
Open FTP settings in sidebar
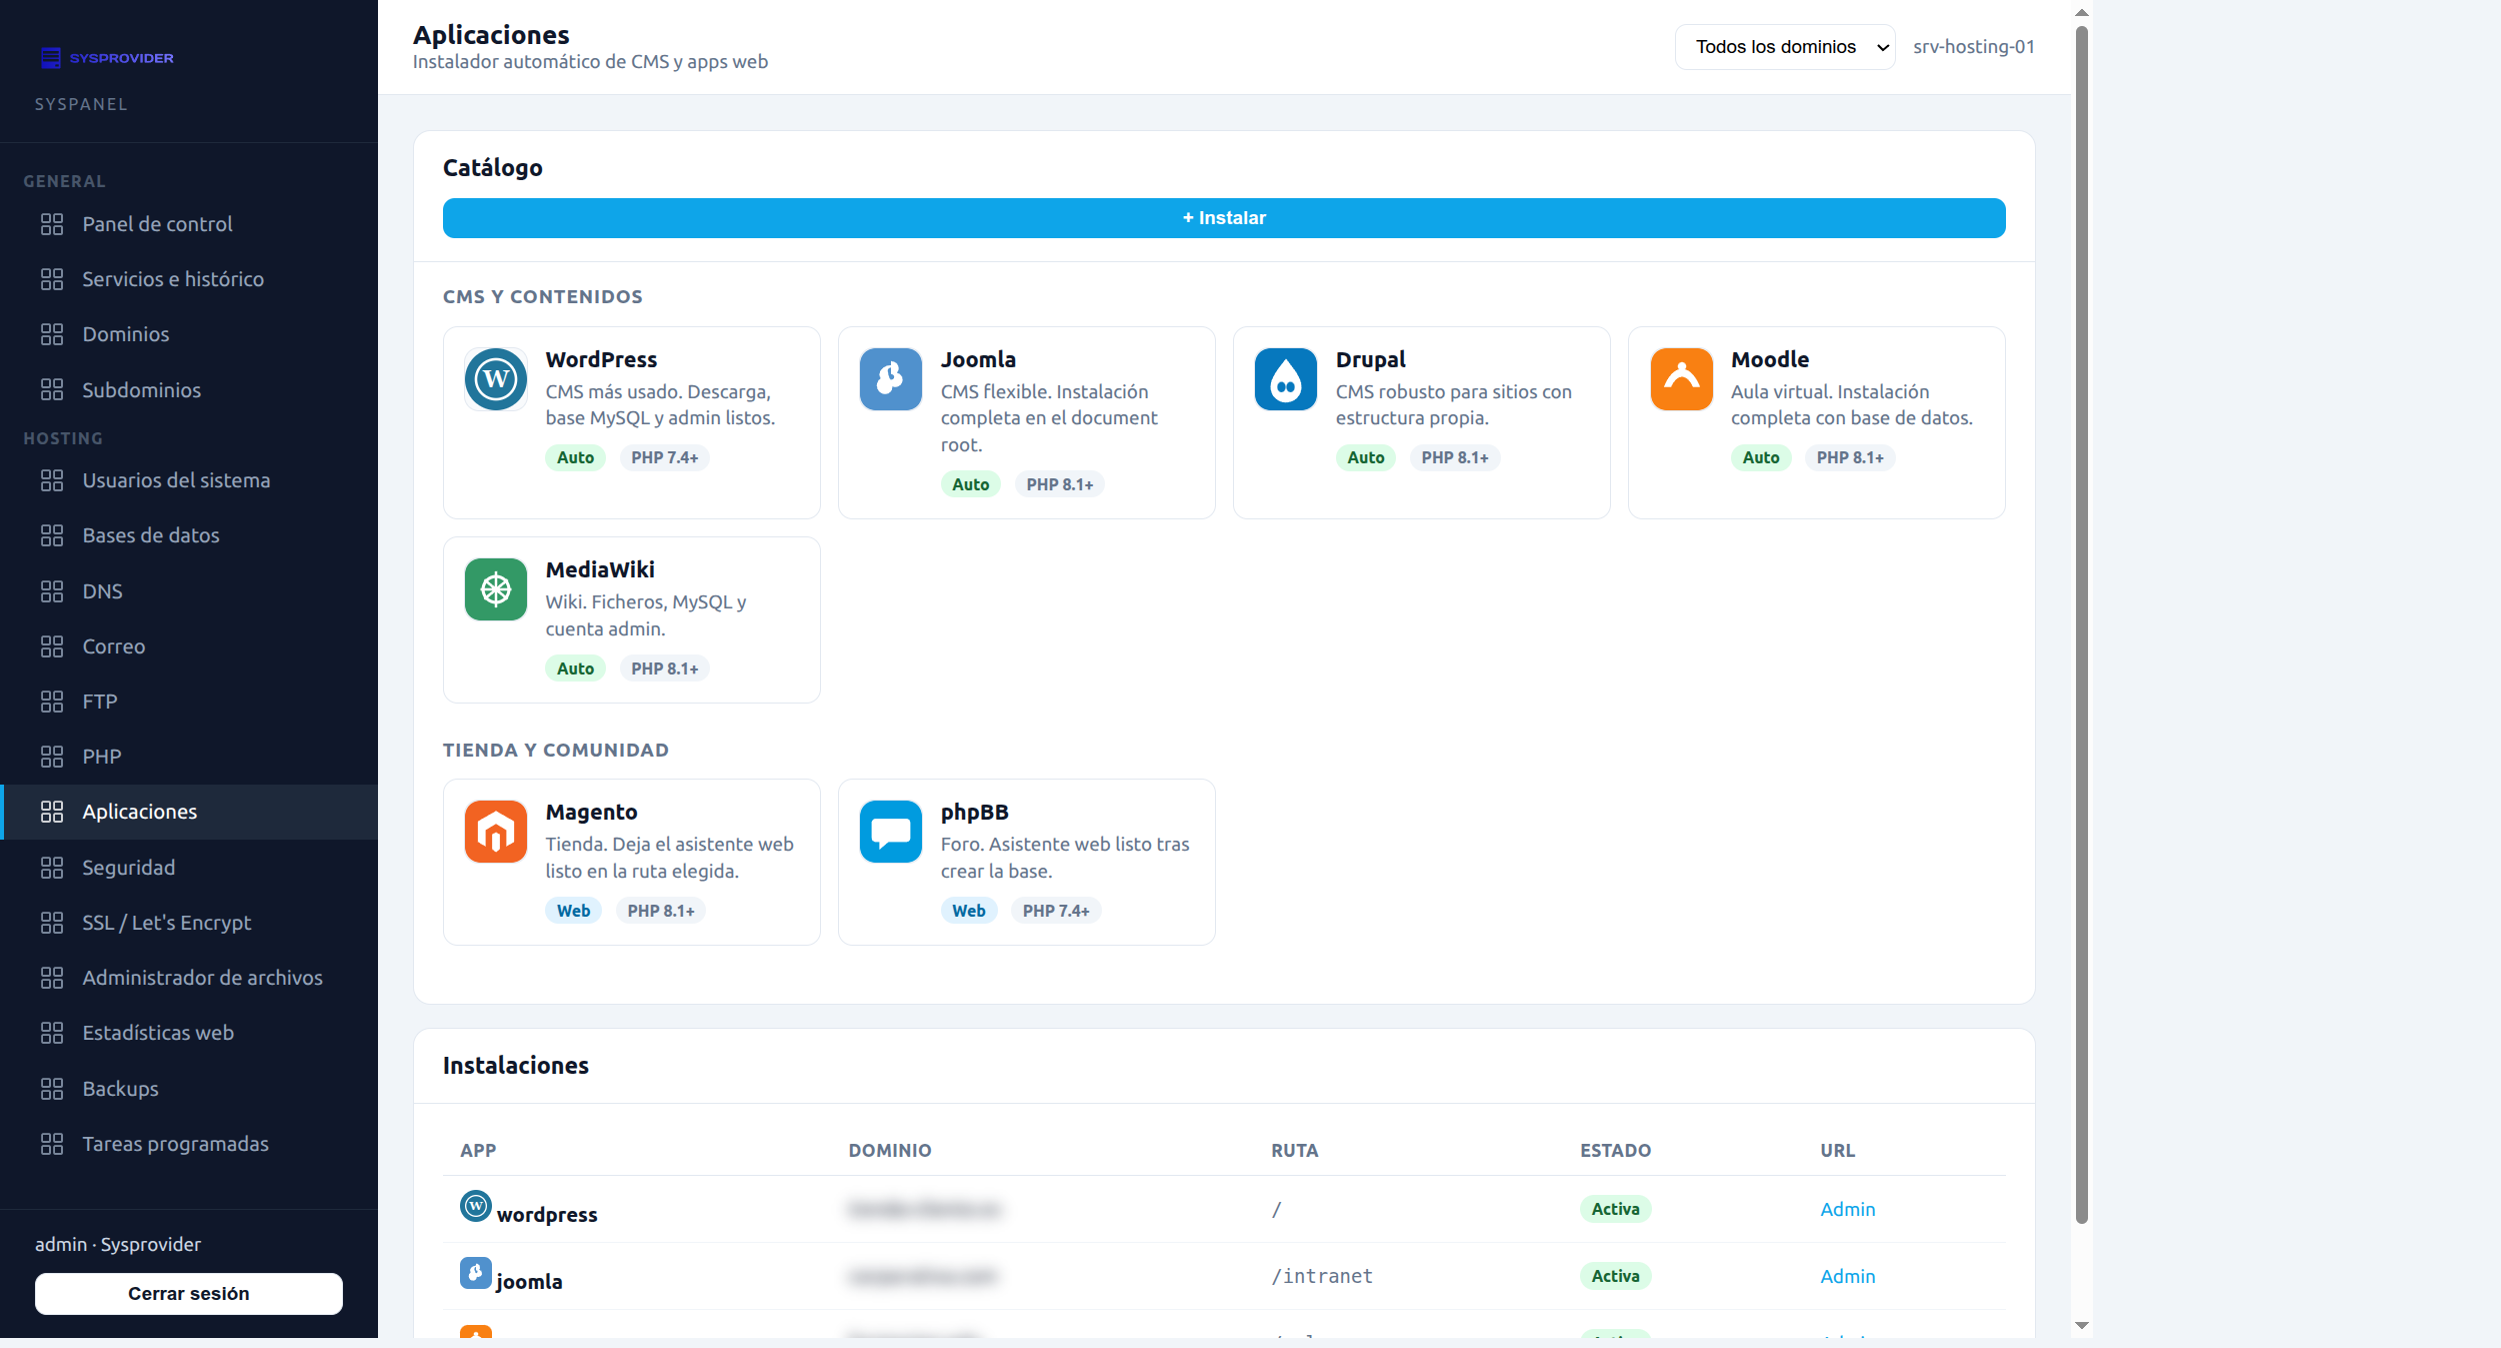click(189, 701)
